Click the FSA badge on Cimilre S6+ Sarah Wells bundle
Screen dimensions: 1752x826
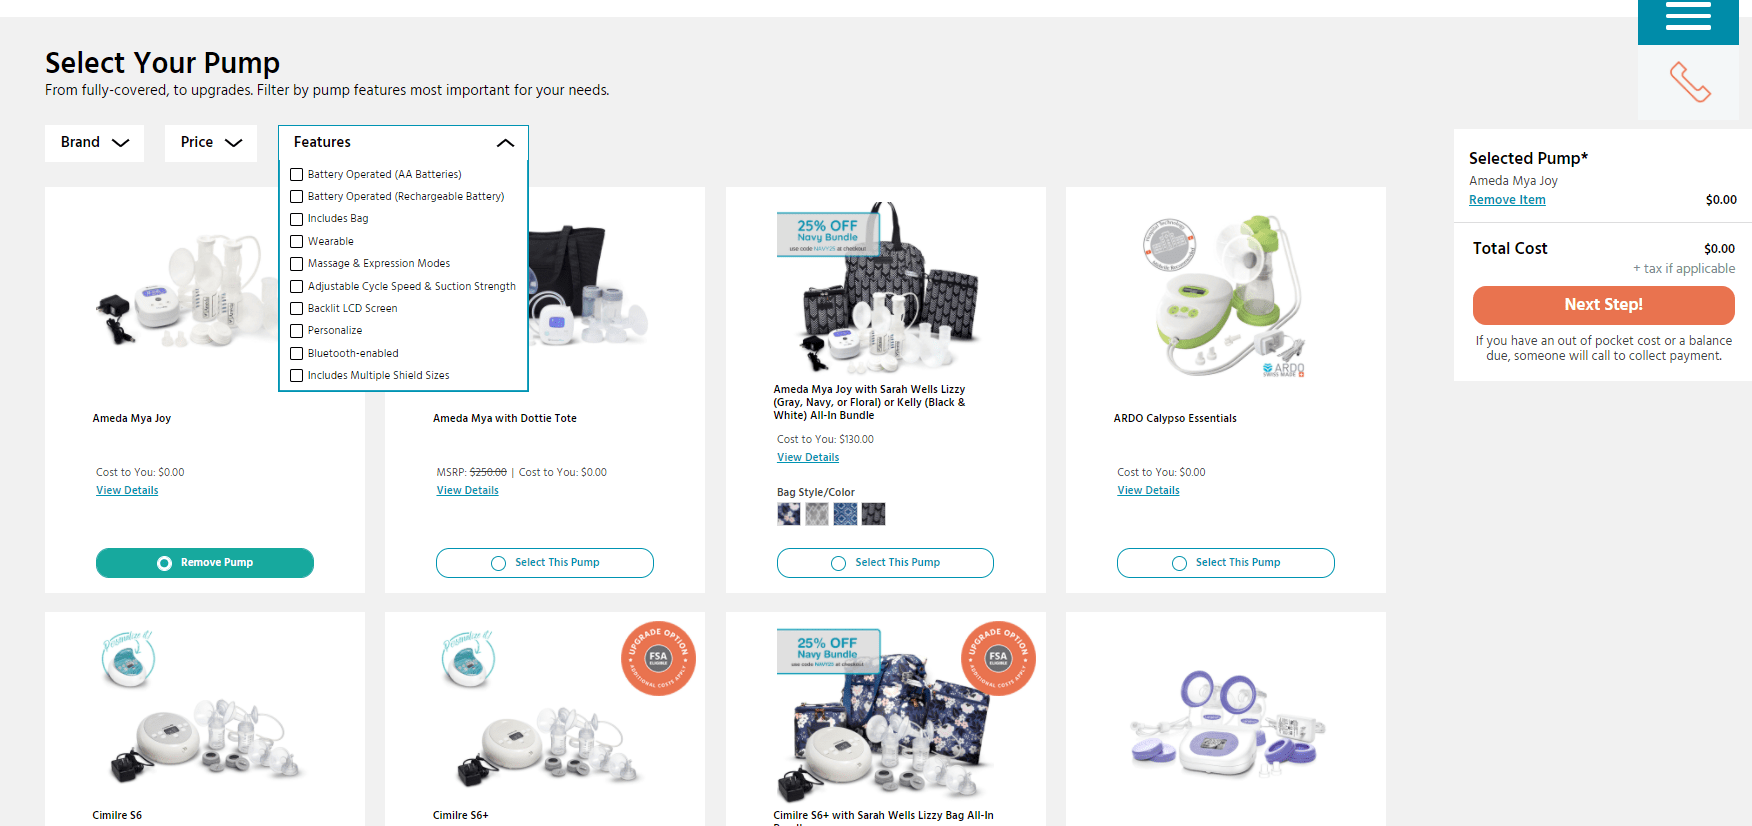point(998,658)
